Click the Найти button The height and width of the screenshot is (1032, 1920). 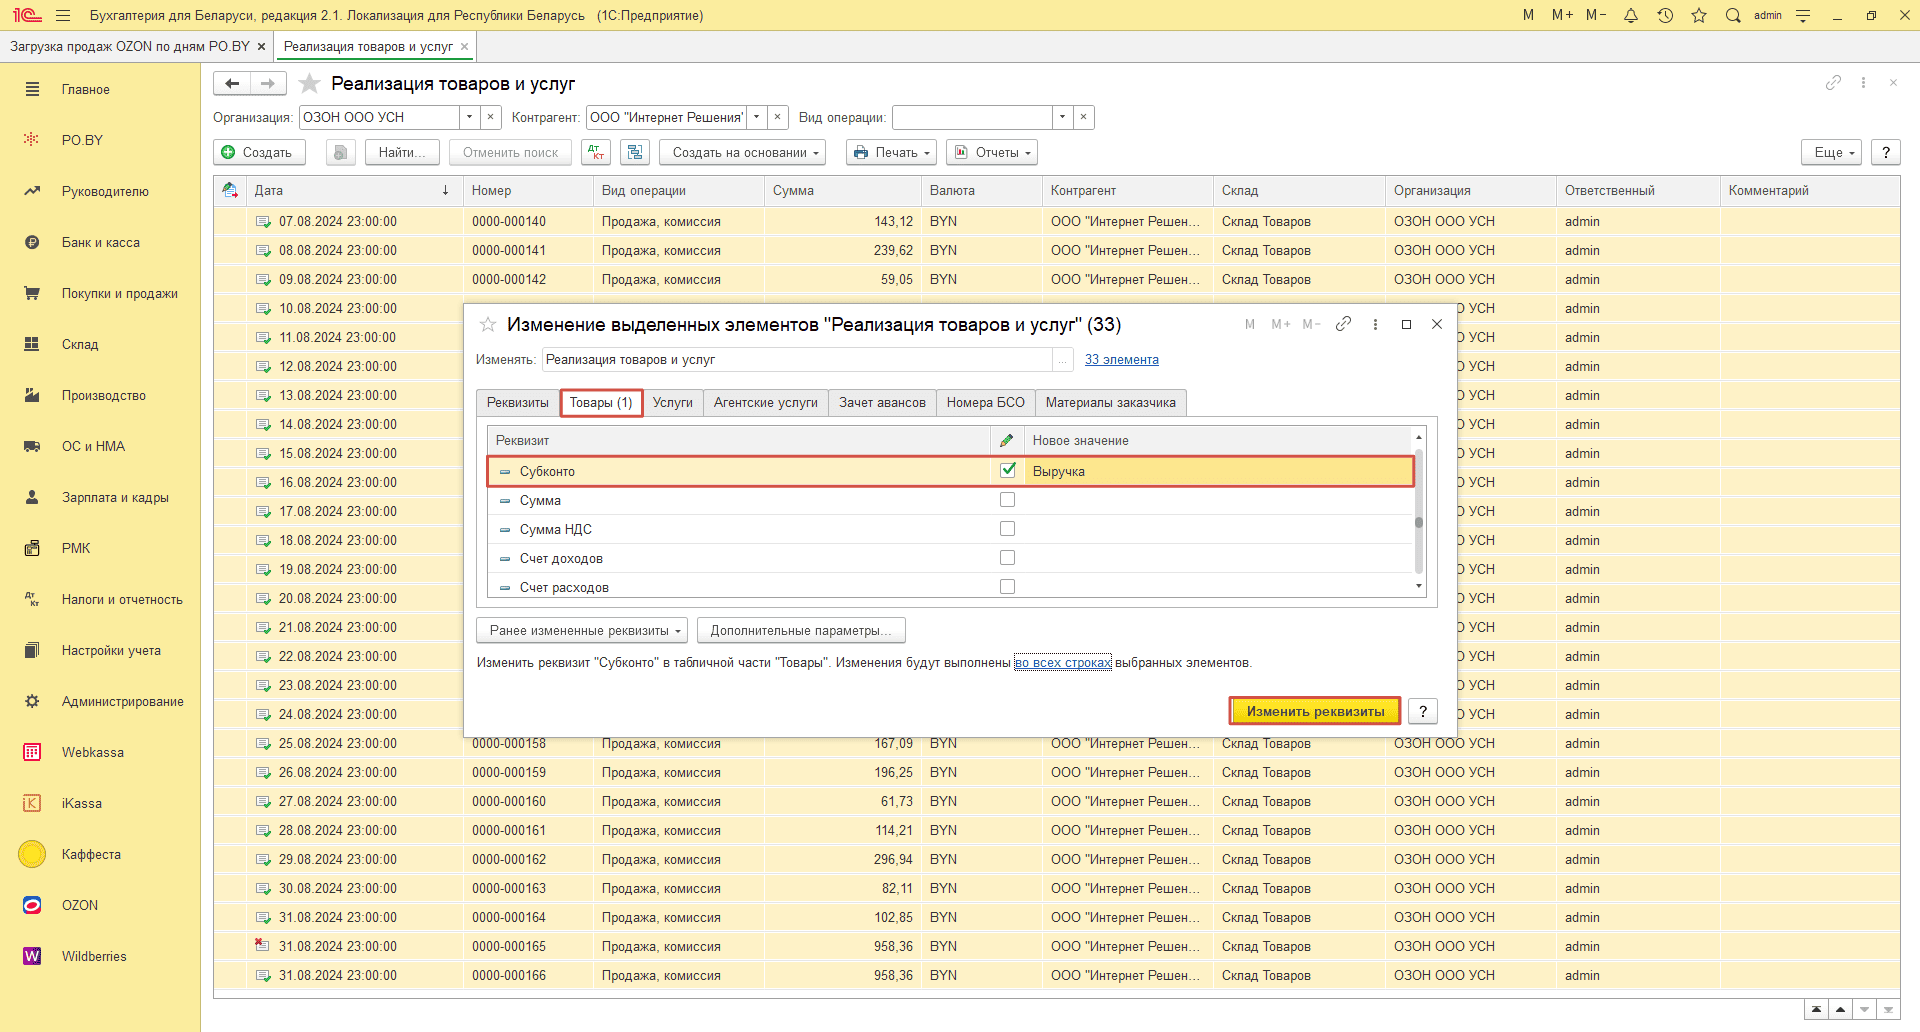[x=402, y=152]
